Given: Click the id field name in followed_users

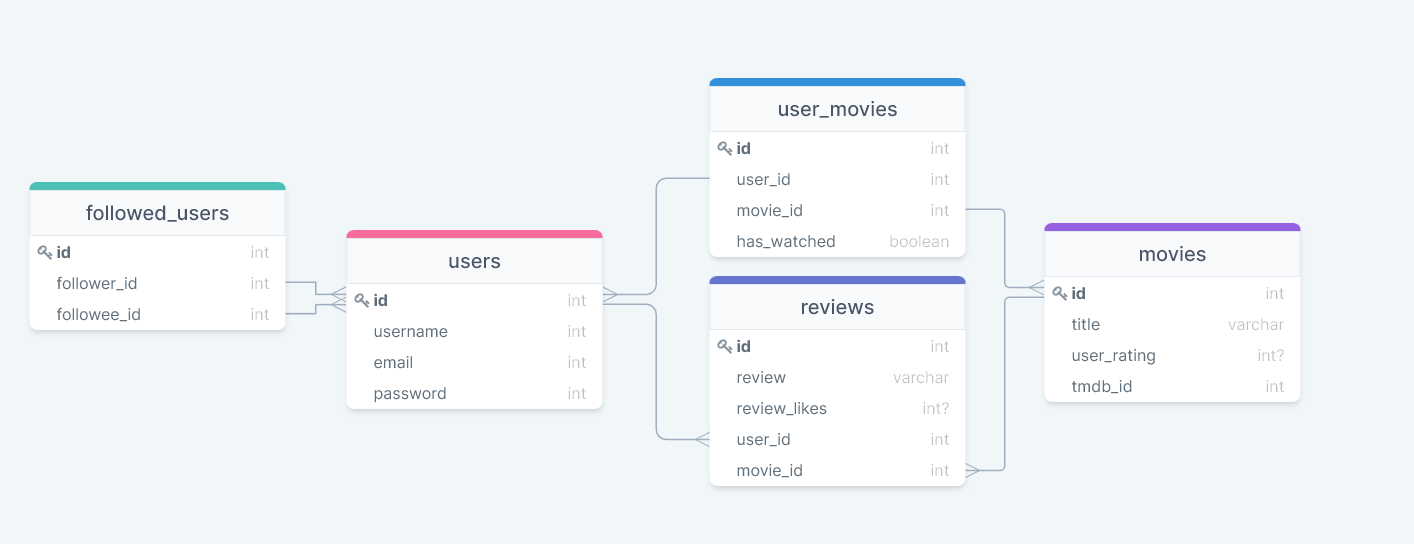Looking at the screenshot, I should [x=64, y=253].
